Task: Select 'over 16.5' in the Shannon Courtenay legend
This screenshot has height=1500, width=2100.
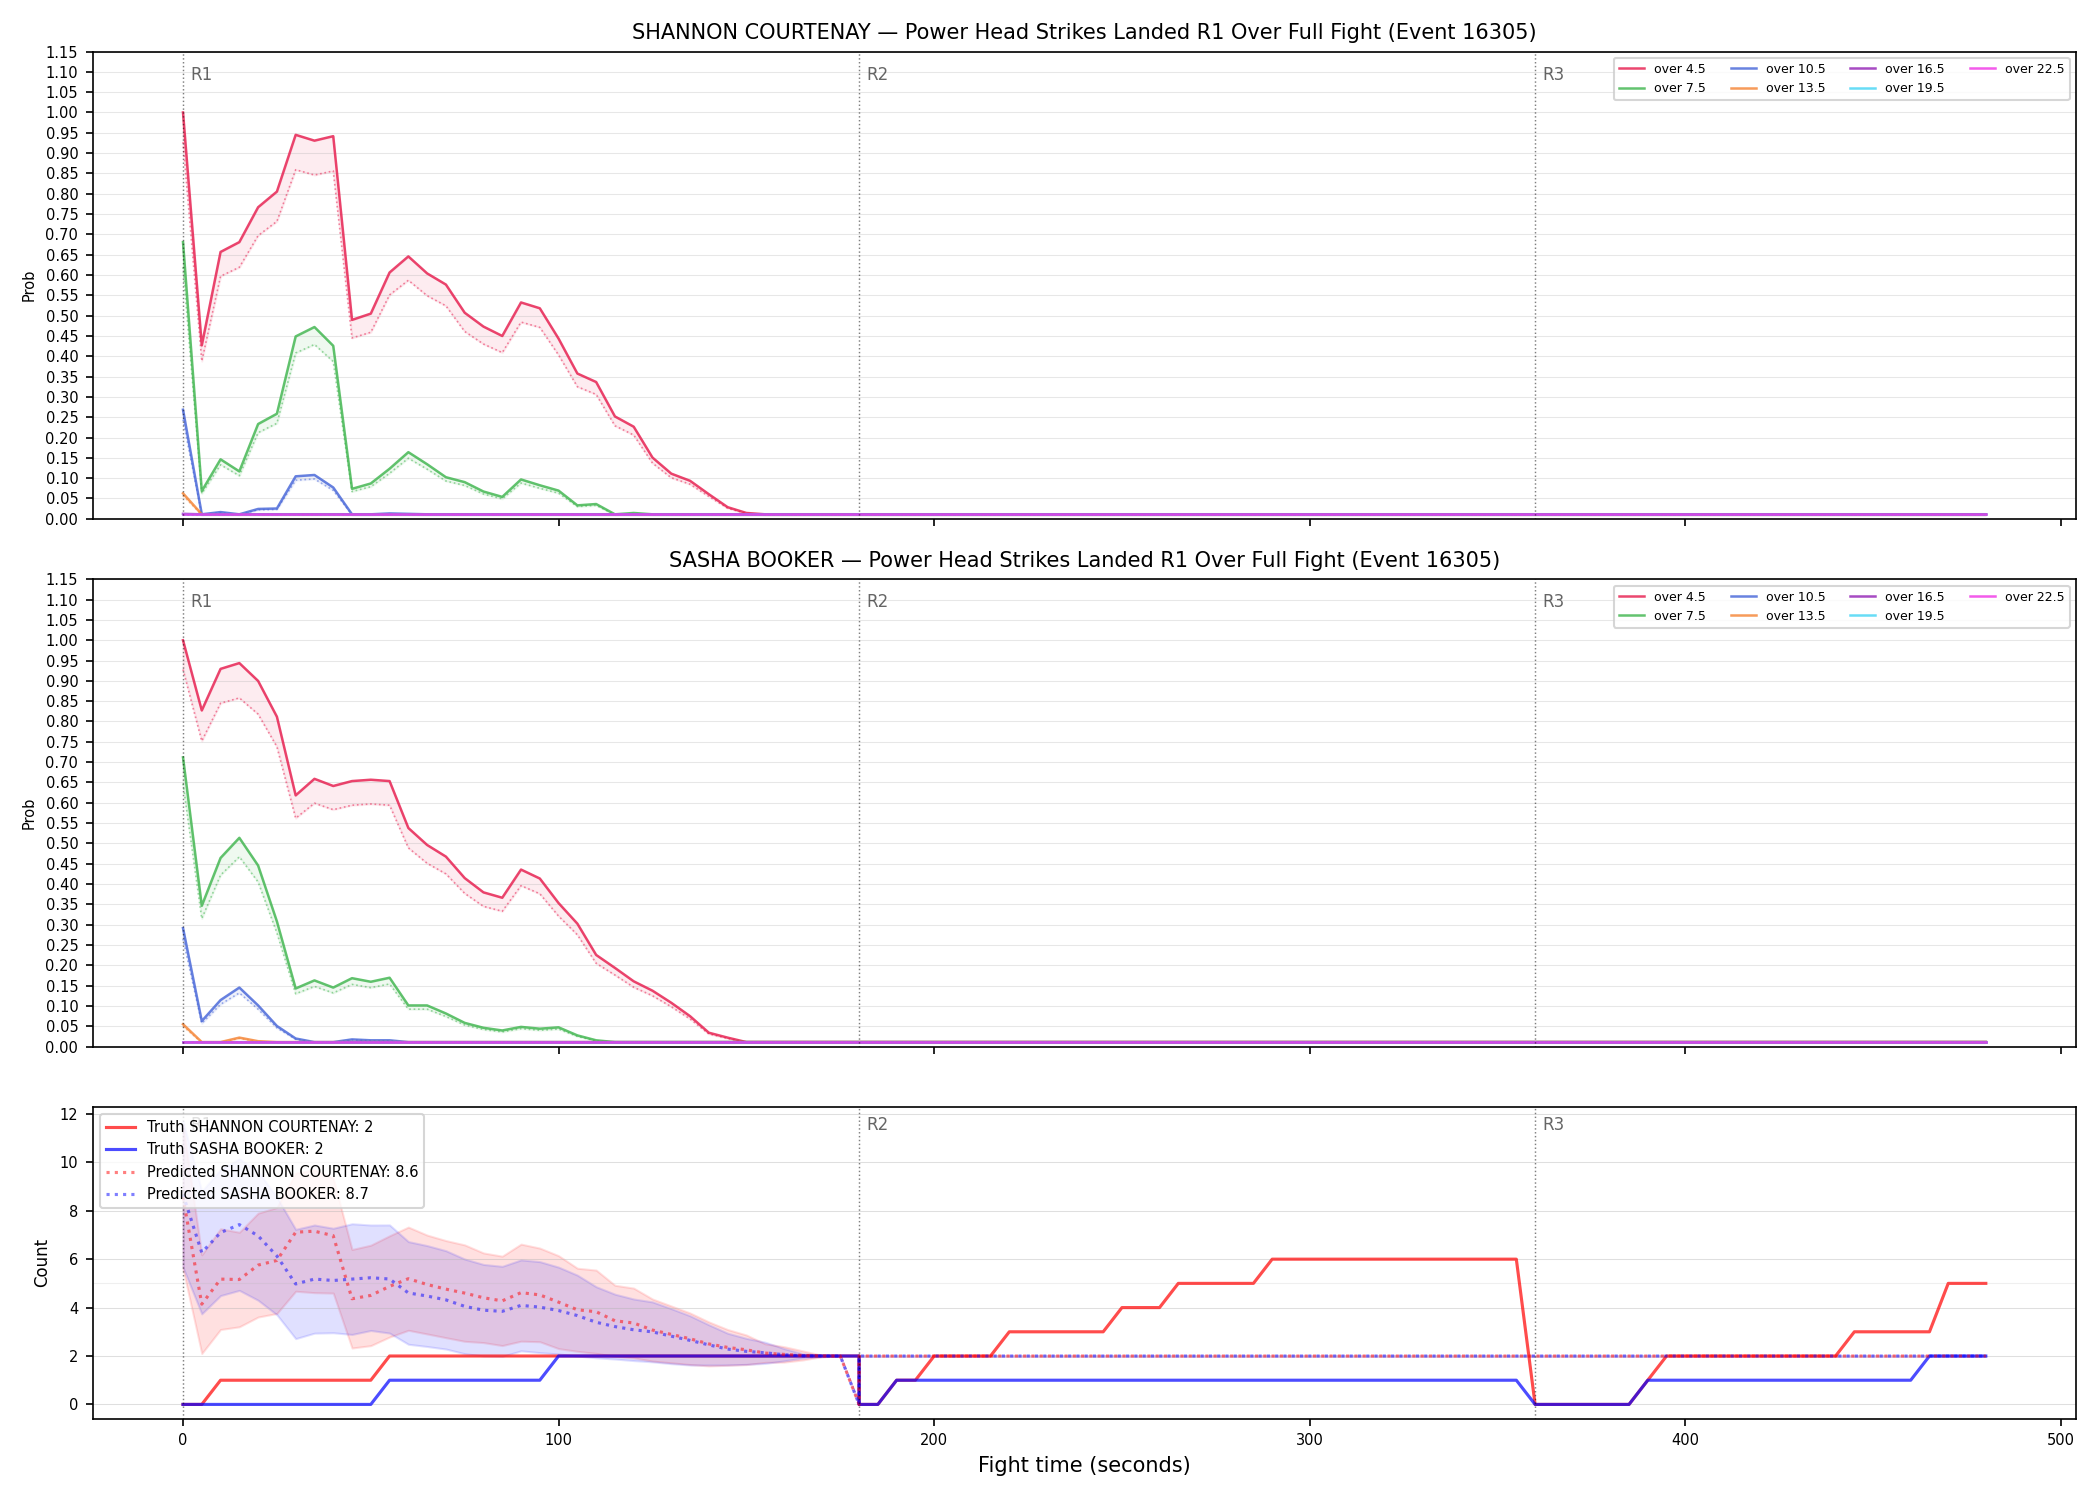Action: tap(1897, 69)
